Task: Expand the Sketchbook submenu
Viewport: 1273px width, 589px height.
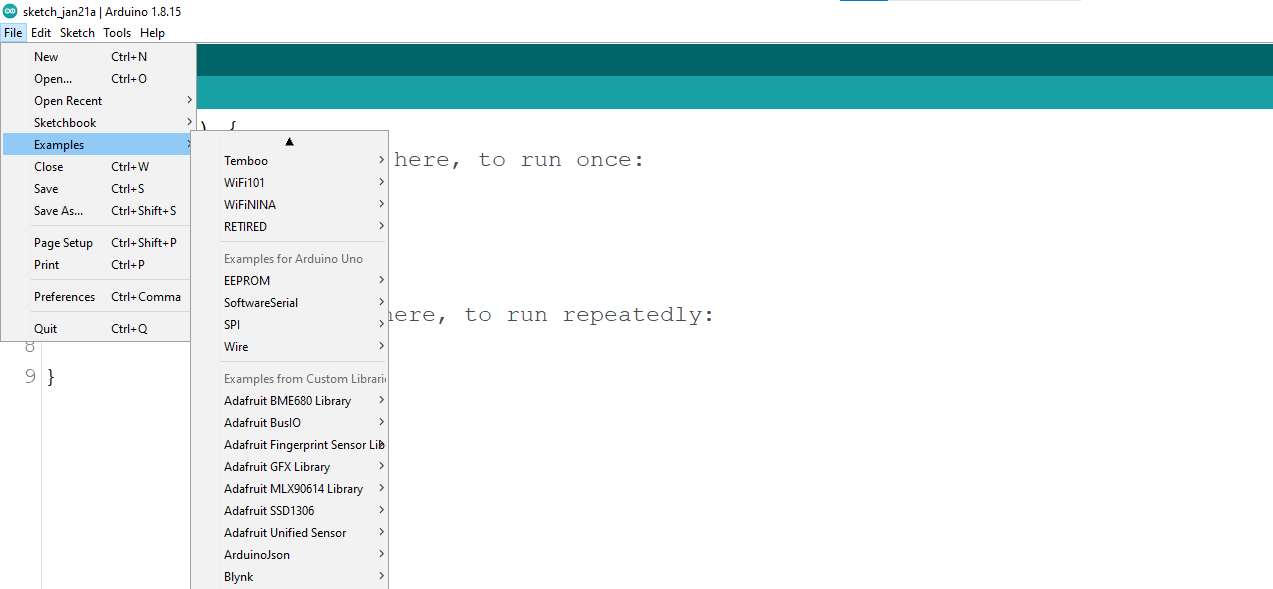Action: click(x=99, y=123)
